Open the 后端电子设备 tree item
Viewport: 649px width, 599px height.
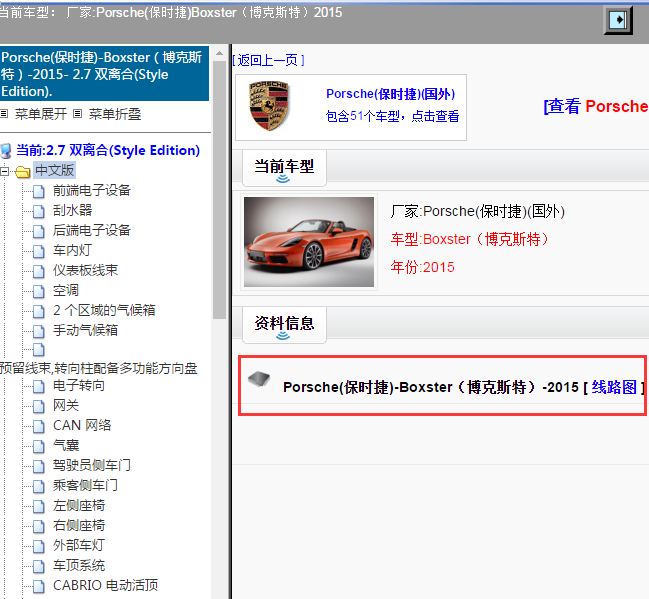click(x=91, y=230)
